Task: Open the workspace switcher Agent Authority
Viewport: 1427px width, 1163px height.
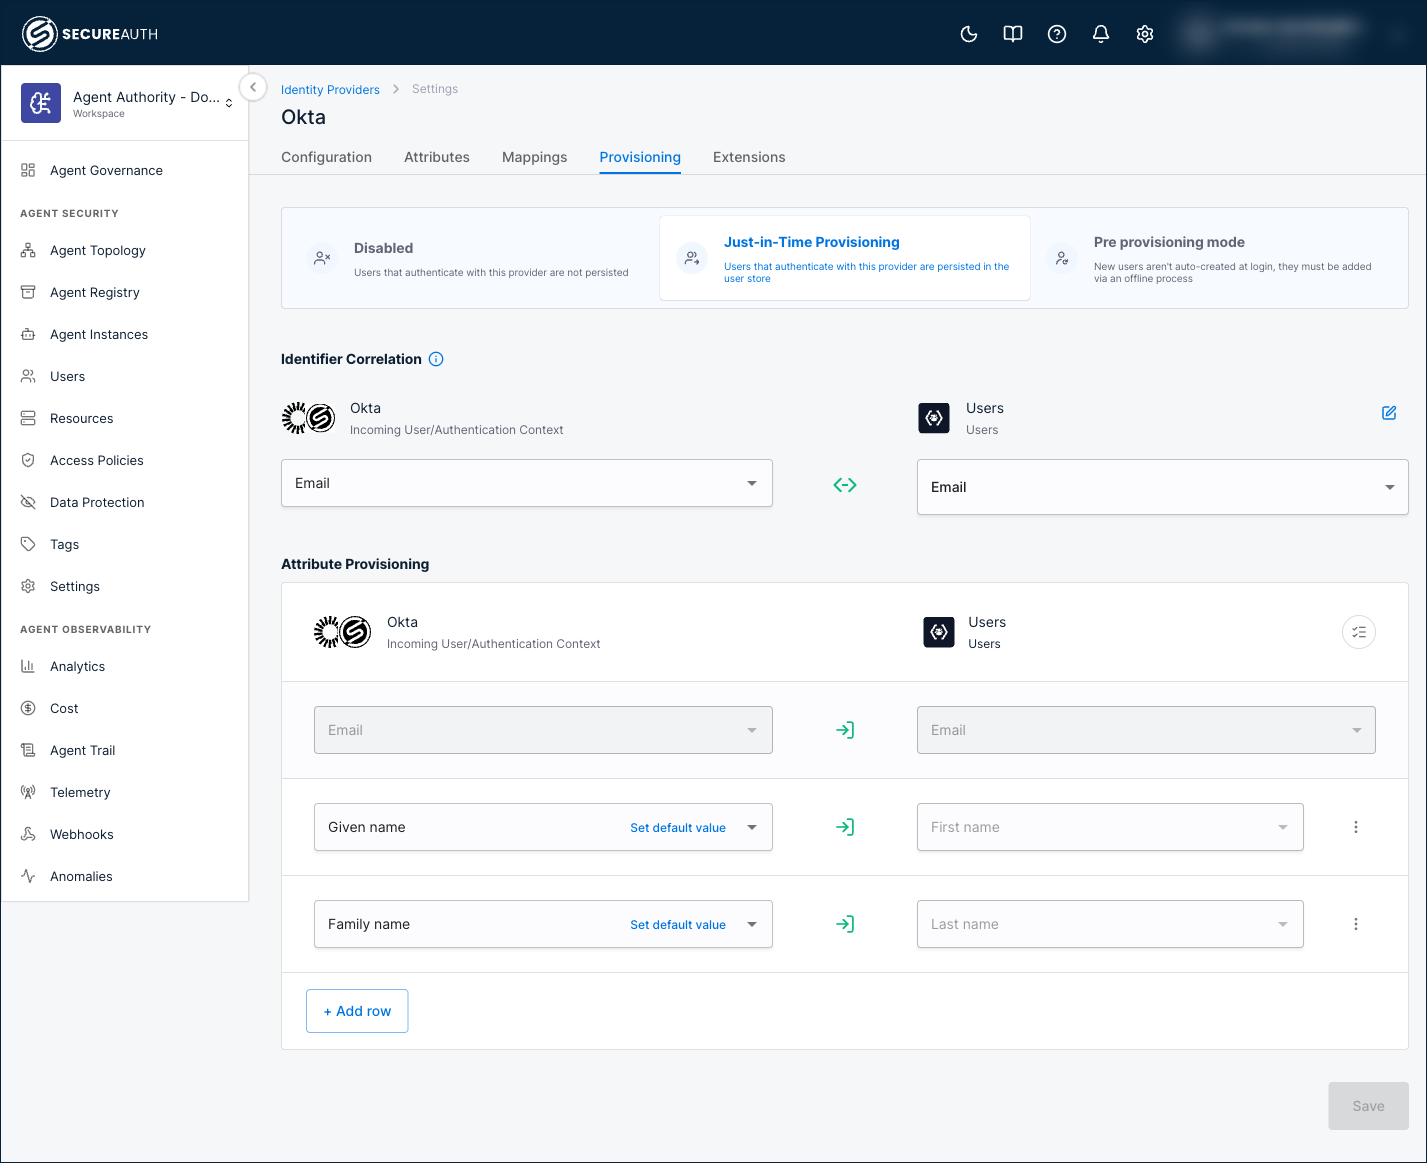Action: pyautogui.click(x=127, y=103)
